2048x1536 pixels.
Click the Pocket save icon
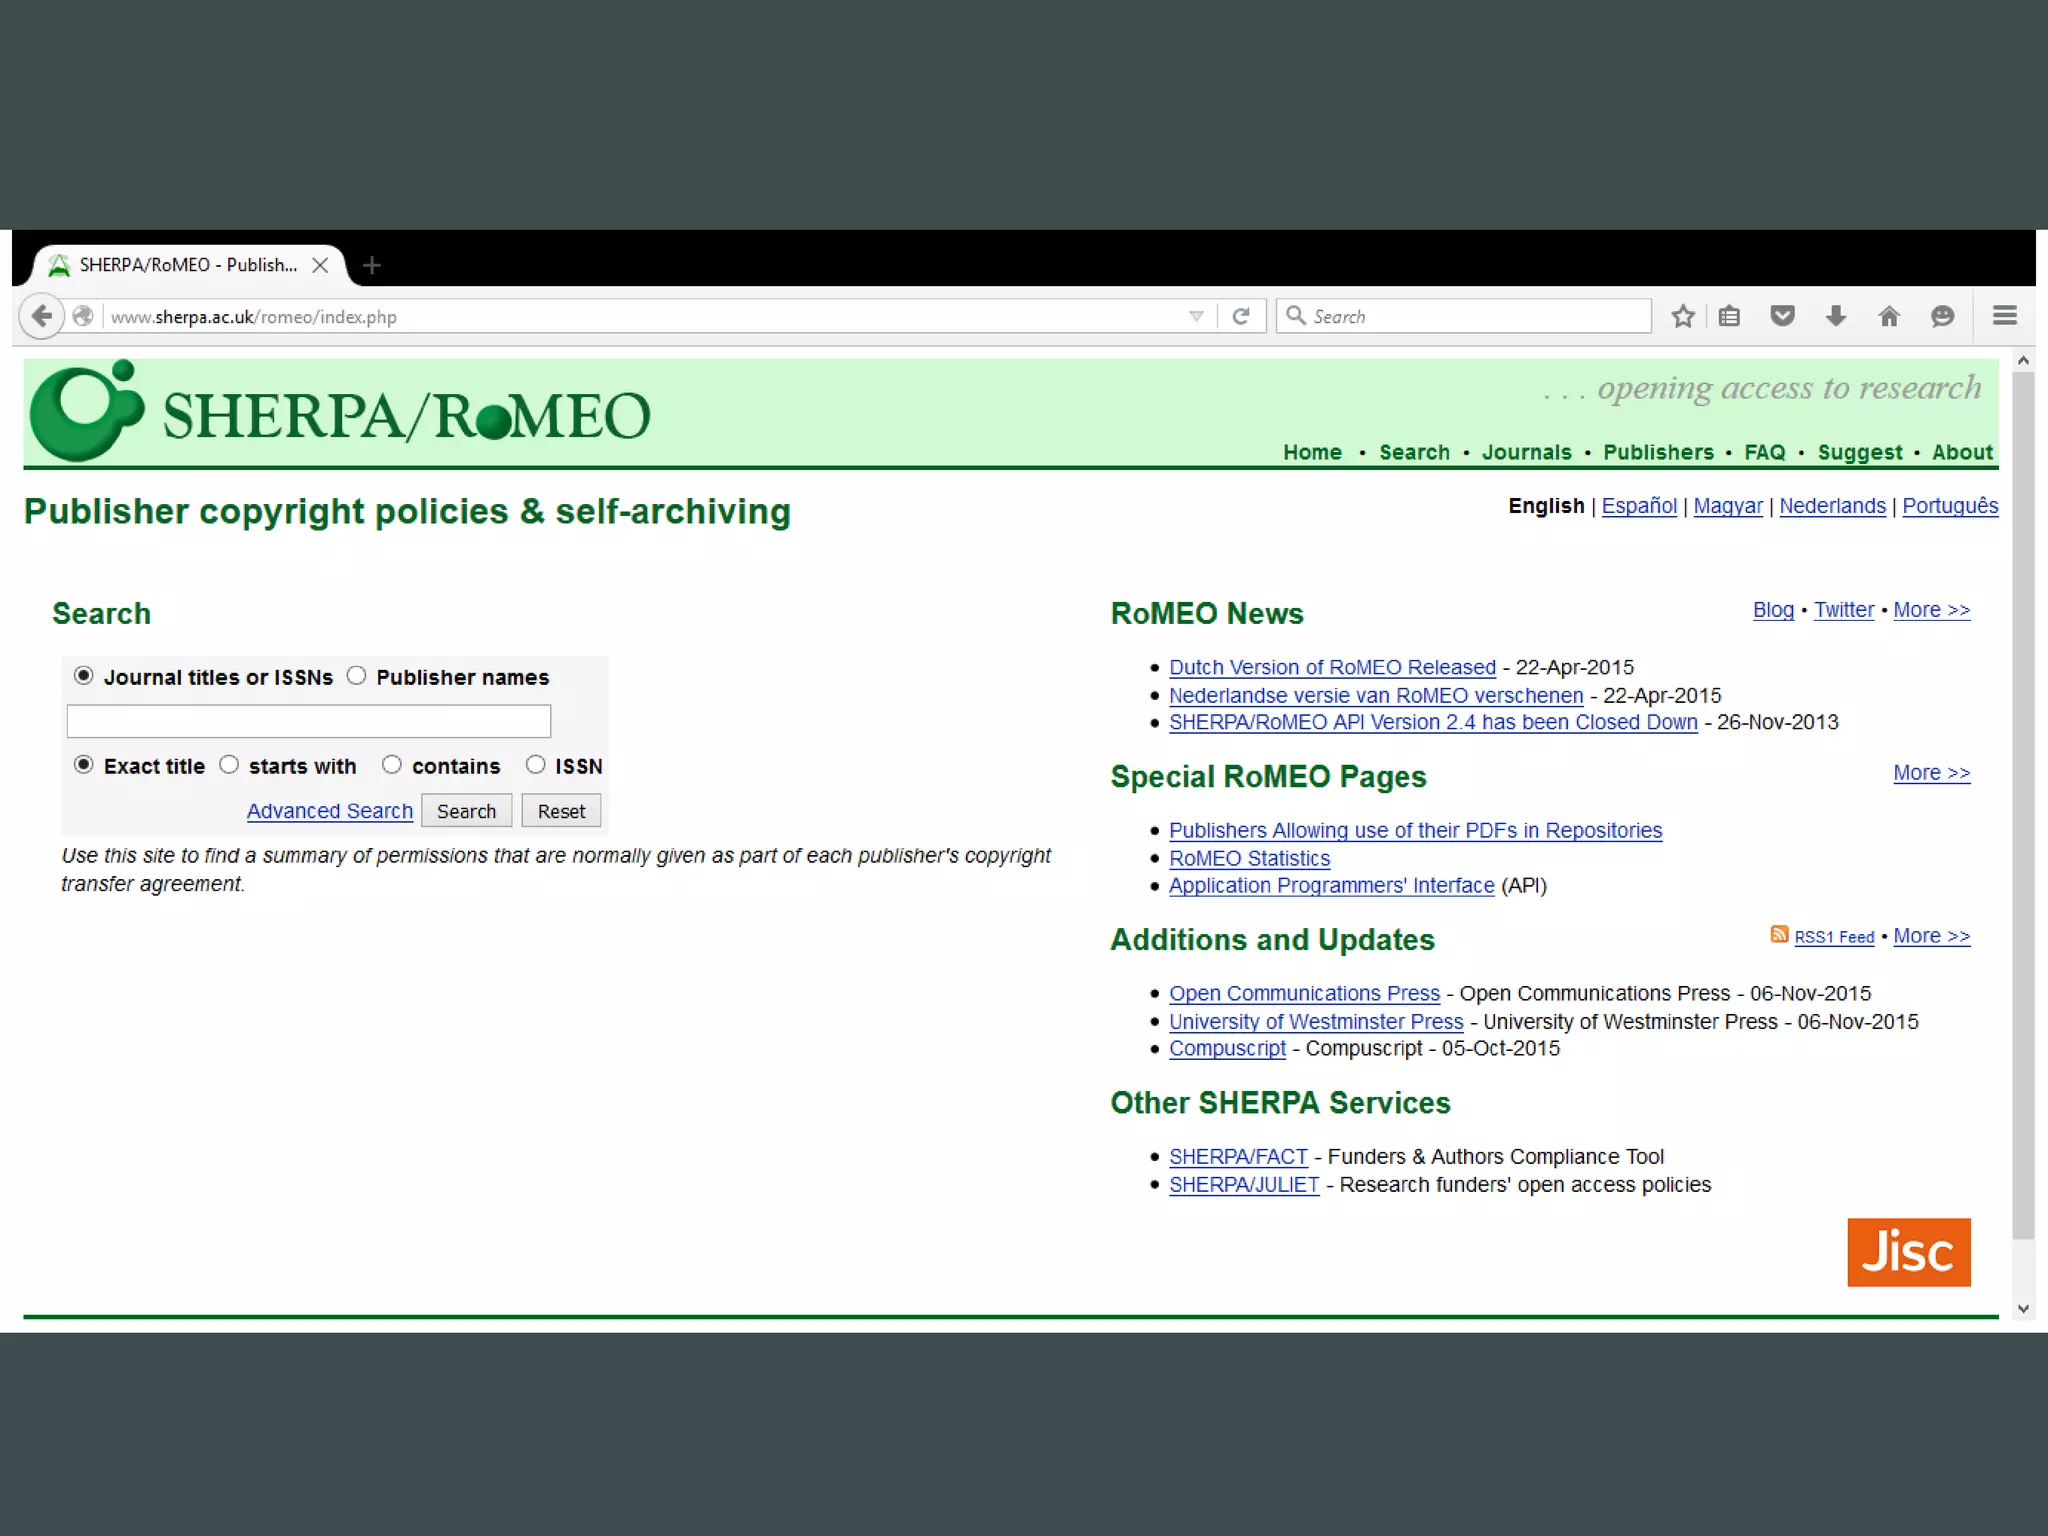(x=1782, y=316)
